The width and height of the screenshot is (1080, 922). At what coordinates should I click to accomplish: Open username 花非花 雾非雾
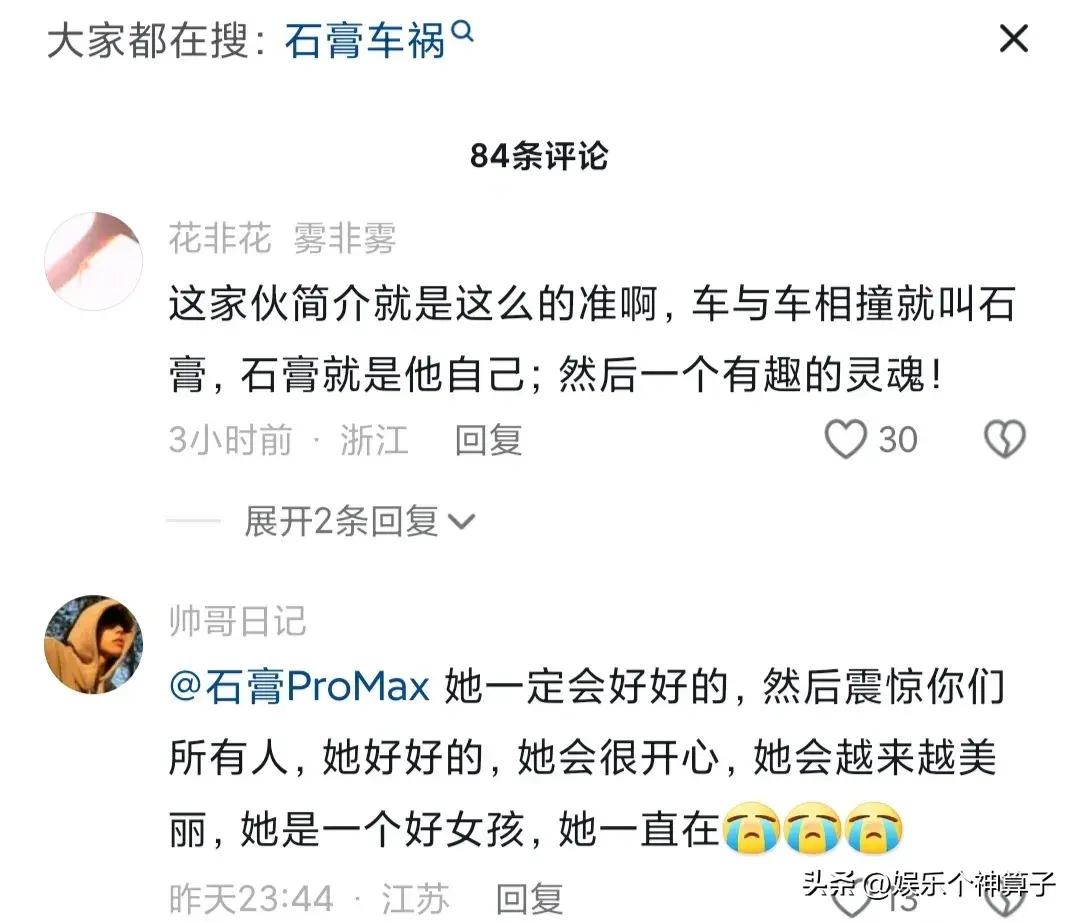[282, 238]
